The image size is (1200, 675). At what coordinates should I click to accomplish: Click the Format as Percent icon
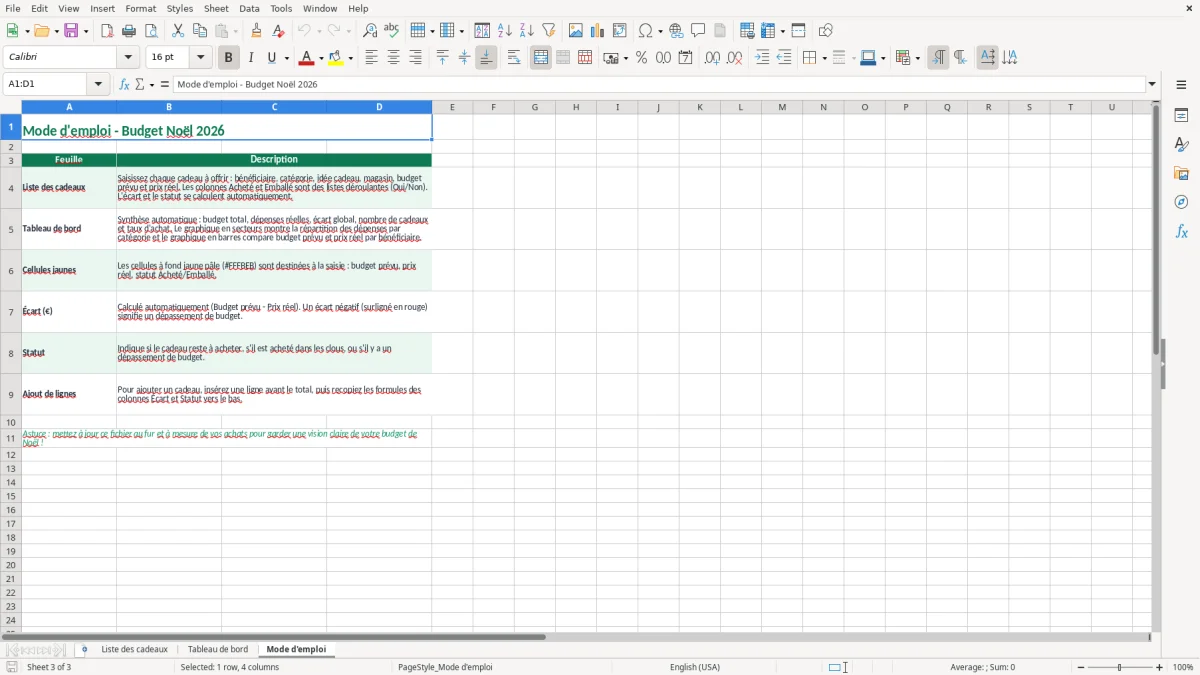pos(642,58)
